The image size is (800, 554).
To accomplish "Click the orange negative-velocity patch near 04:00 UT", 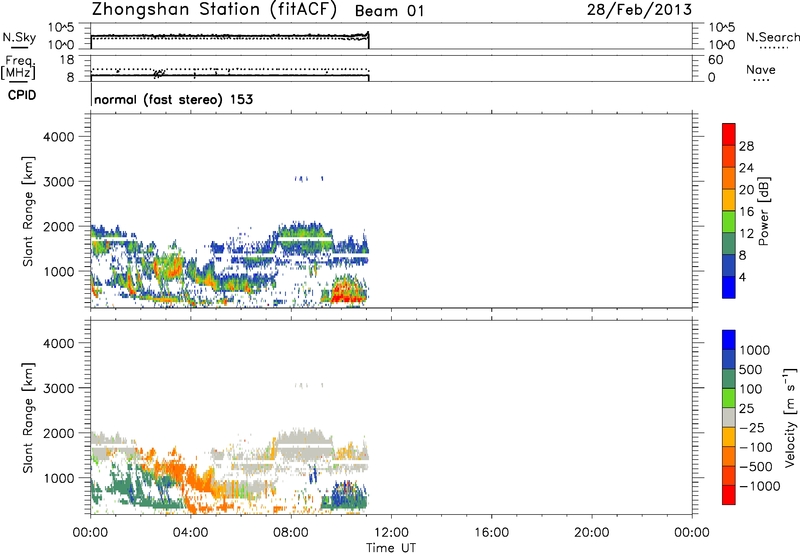I will [x=196, y=480].
